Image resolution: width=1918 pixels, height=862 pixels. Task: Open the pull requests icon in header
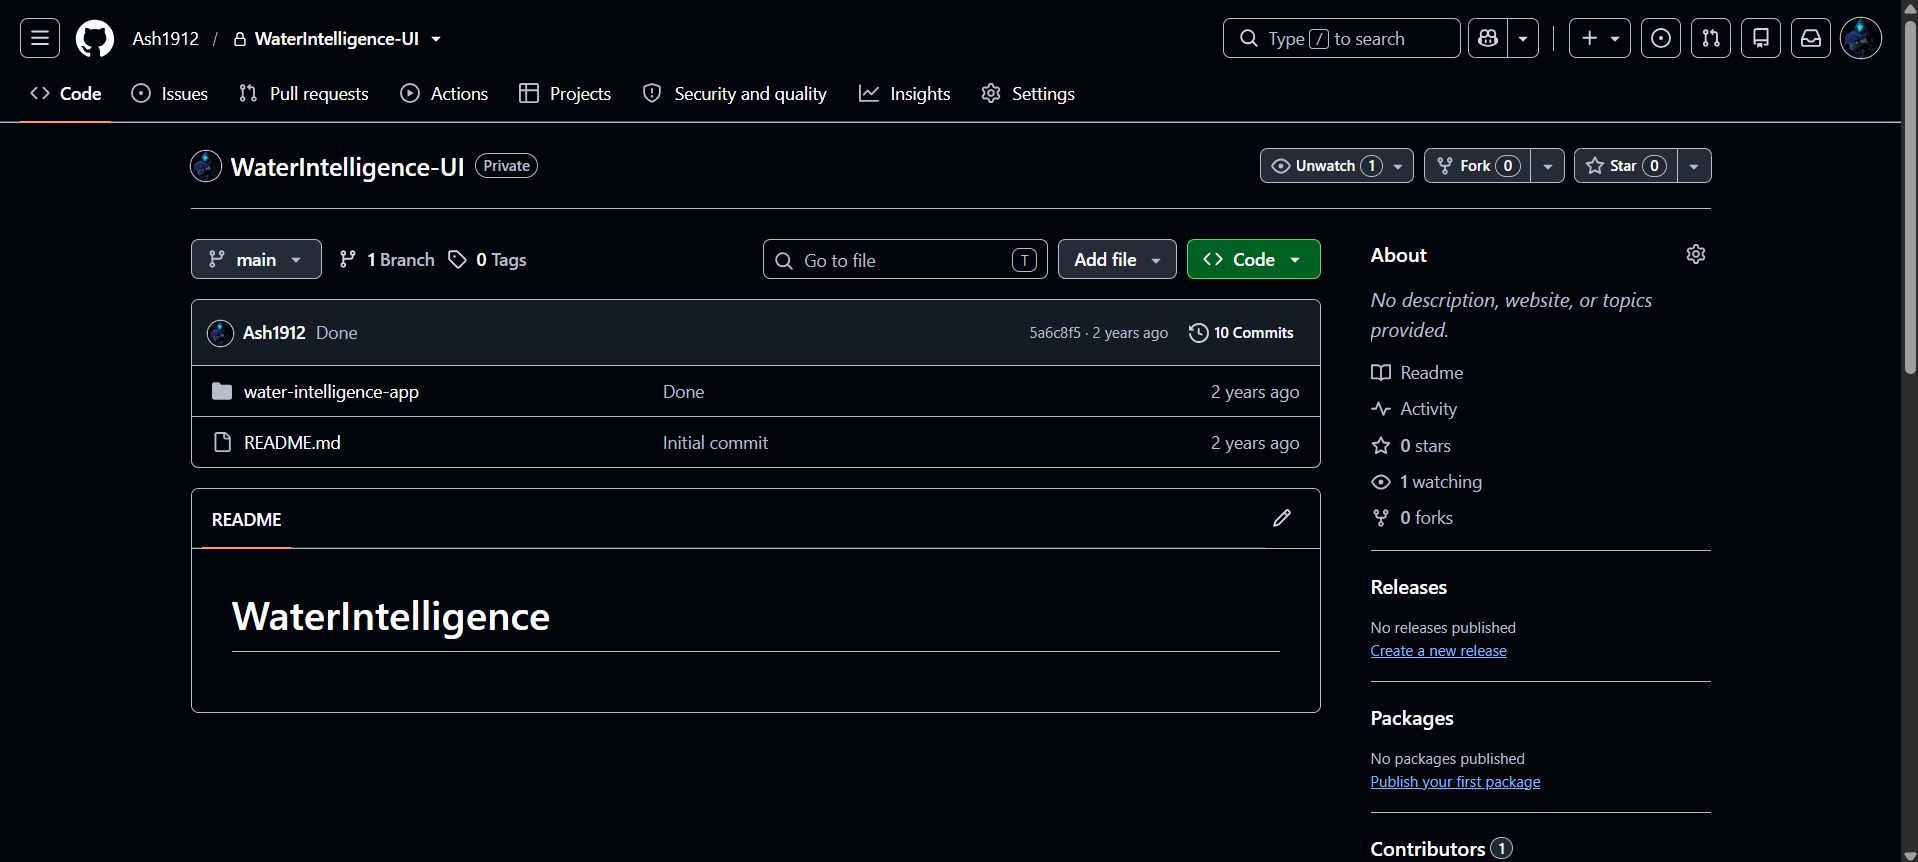click(1711, 39)
